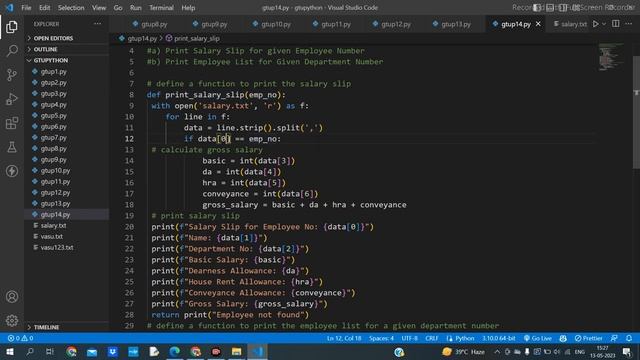Open vasu.txt in the explorer

52,236
